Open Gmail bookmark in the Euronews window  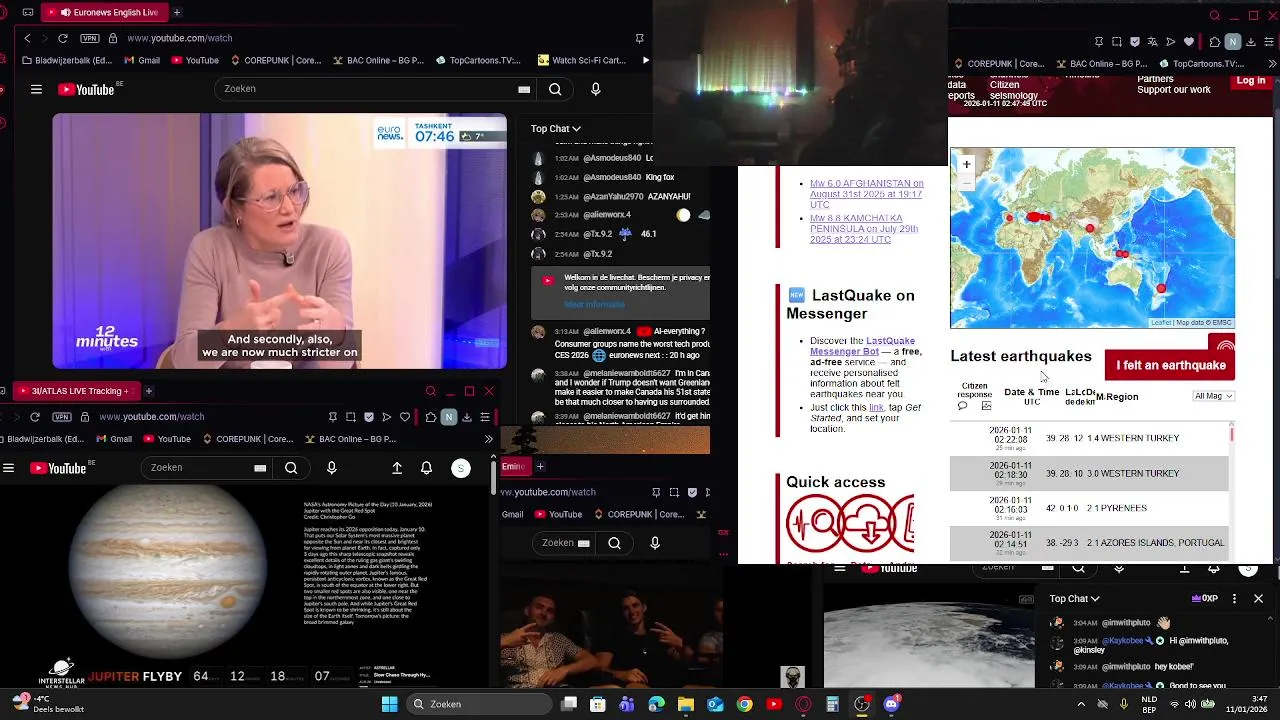click(141, 60)
